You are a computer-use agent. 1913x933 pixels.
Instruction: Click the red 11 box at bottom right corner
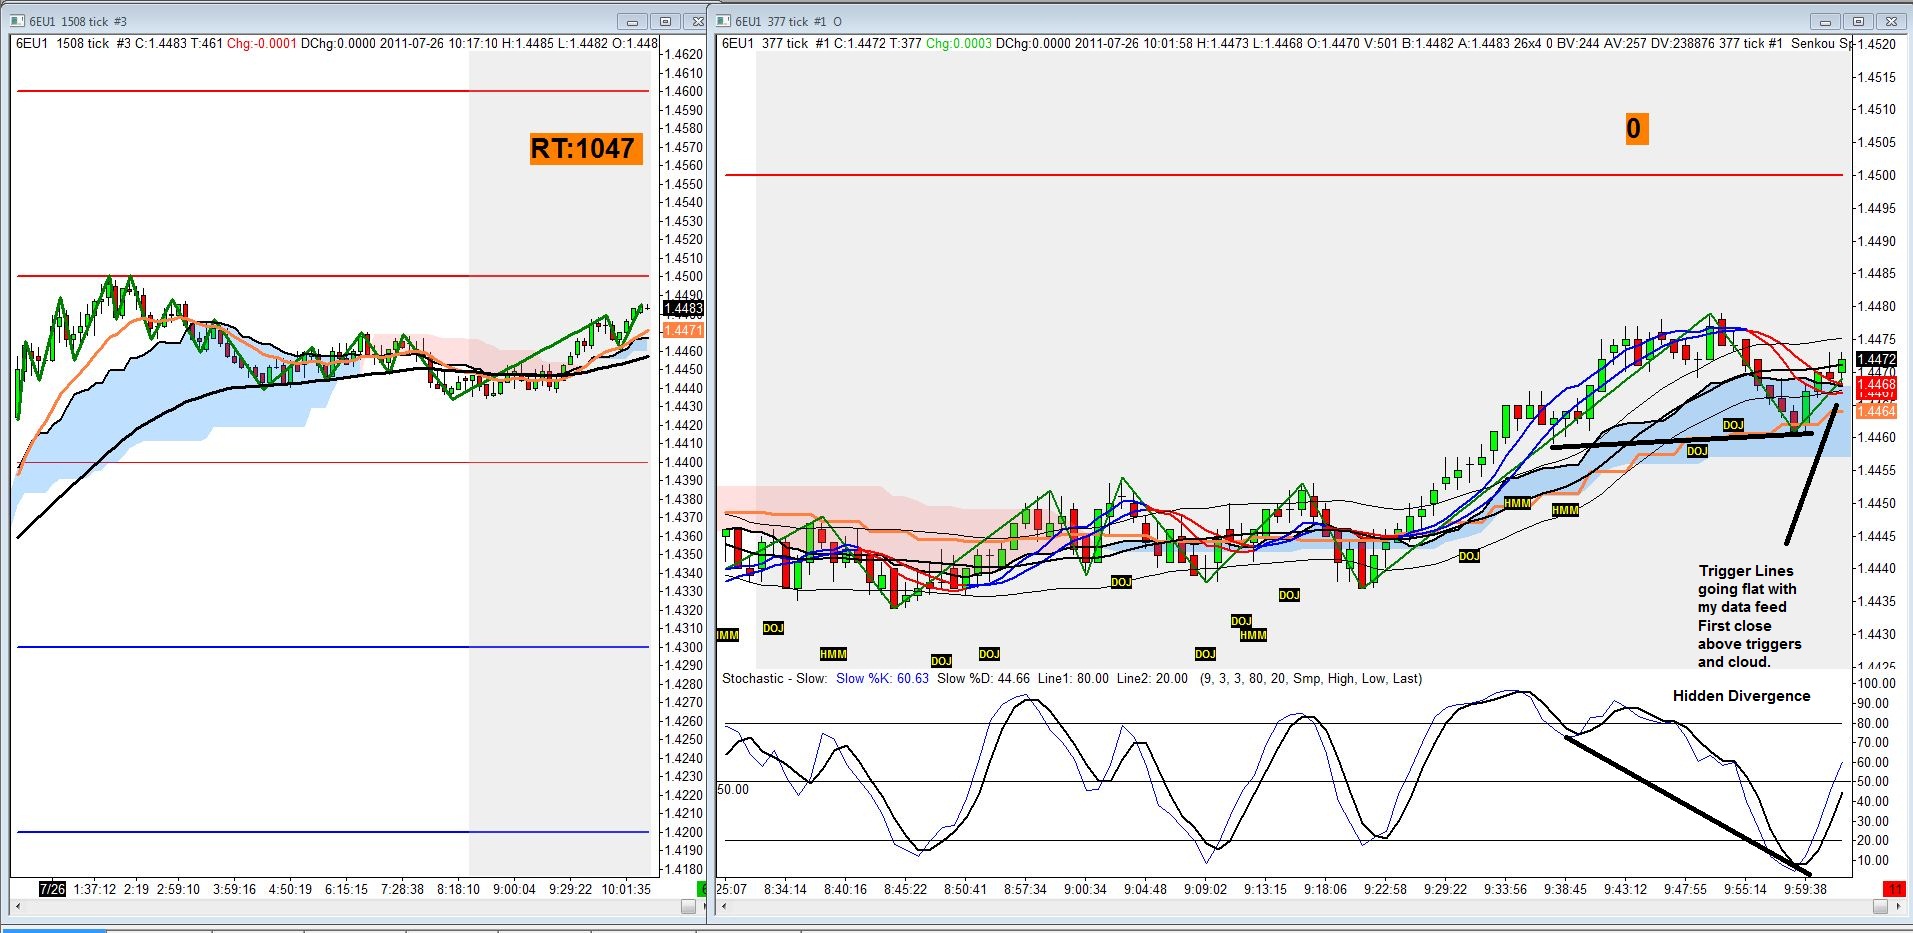1894,889
